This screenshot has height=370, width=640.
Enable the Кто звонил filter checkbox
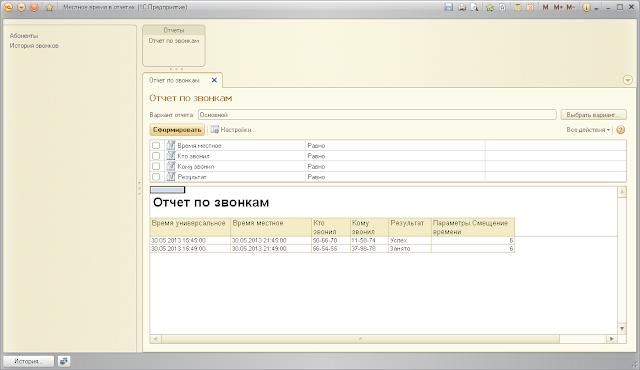pos(156,156)
